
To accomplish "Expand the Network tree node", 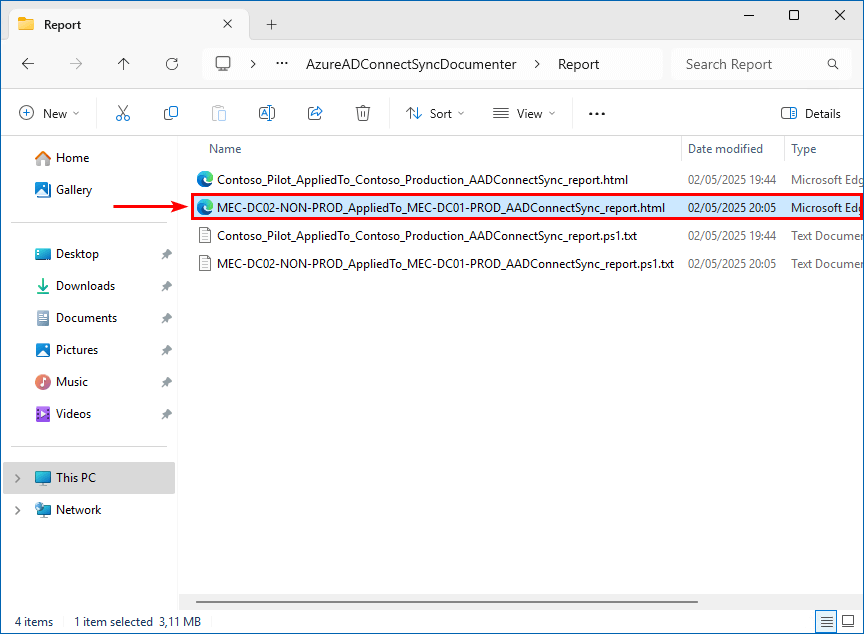I will click(x=18, y=510).
